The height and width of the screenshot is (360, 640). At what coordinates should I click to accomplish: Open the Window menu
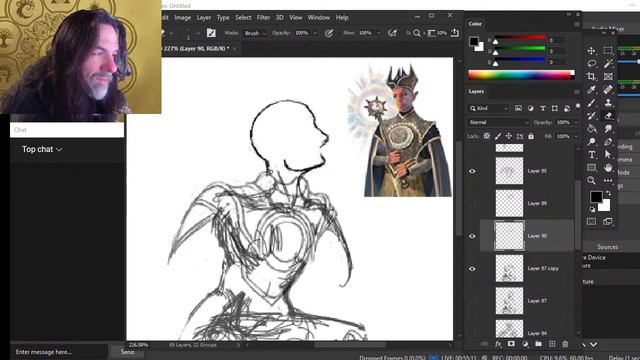click(x=318, y=18)
